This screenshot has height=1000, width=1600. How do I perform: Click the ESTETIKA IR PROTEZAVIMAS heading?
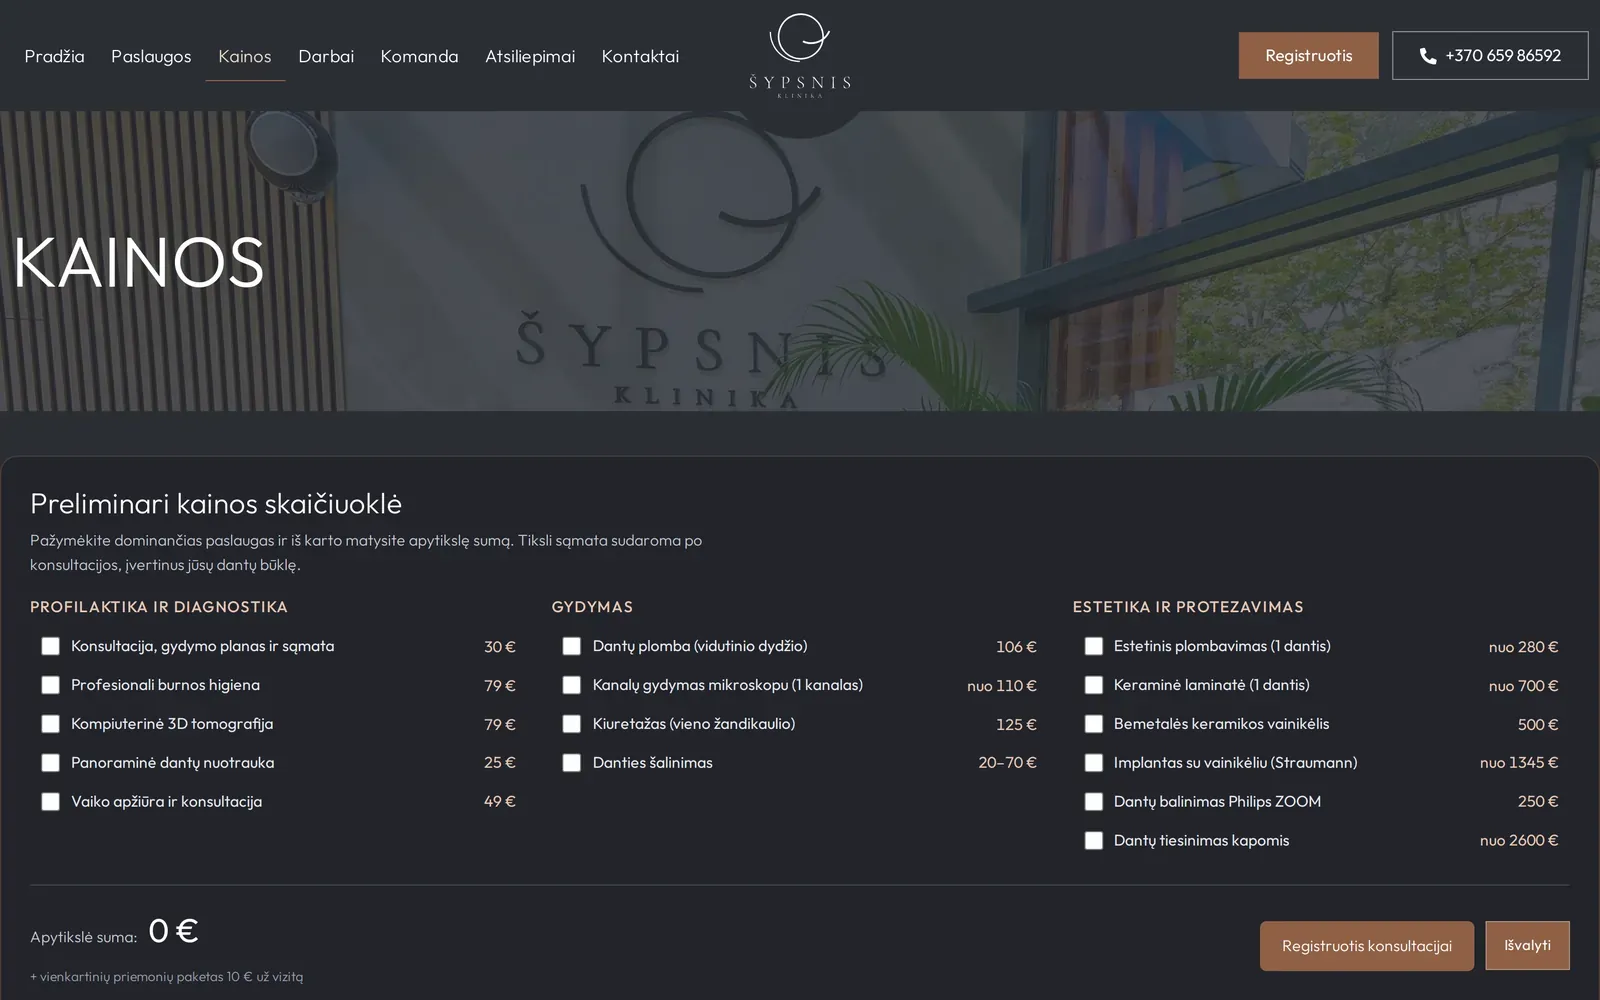(x=1188, y=607)
